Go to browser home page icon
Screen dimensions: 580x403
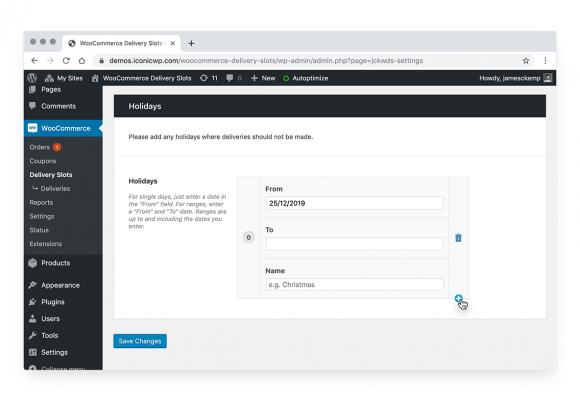click(82, 61)
